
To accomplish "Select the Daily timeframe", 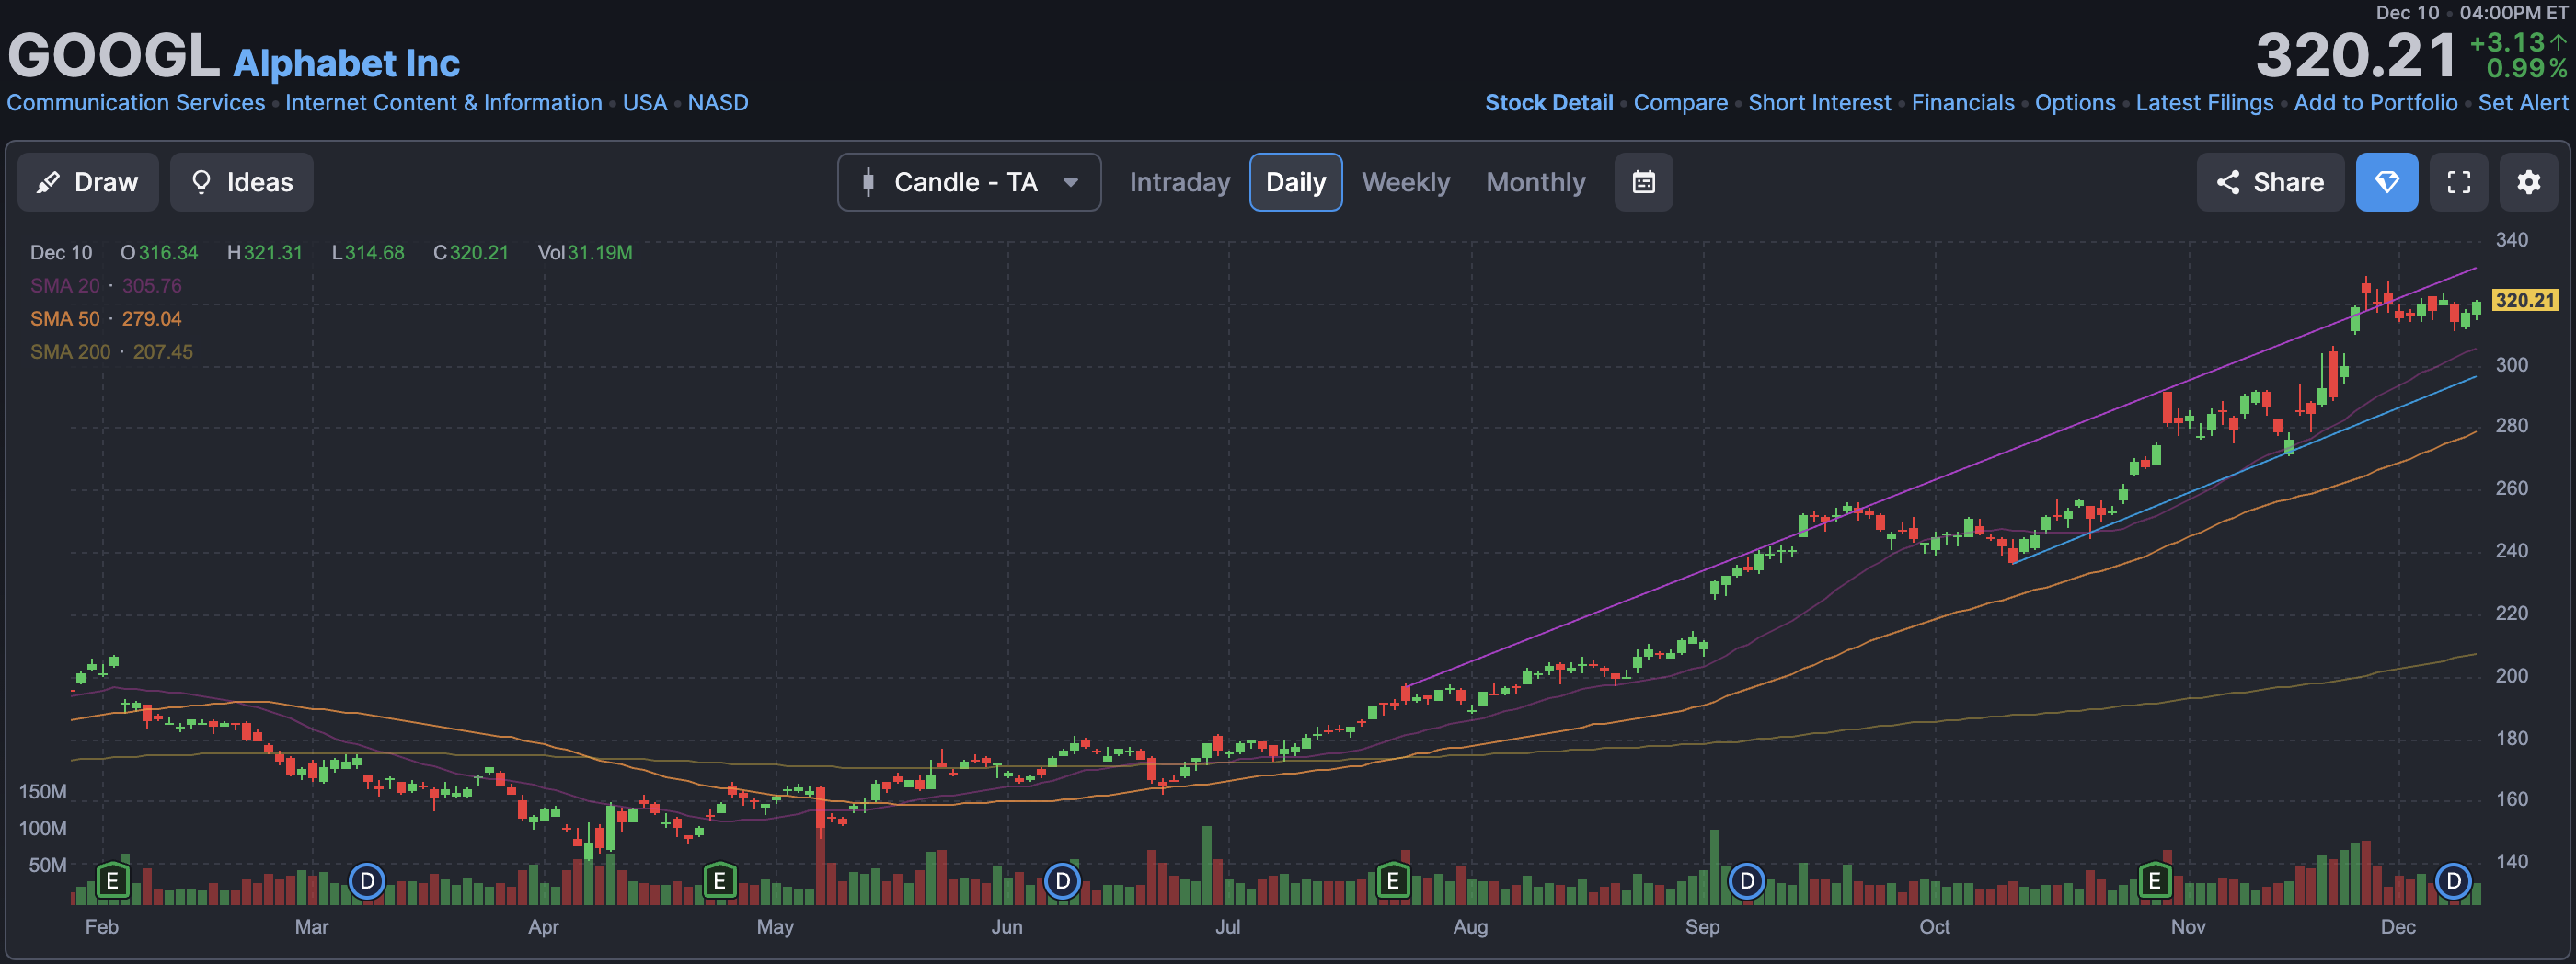I will [x=1295, y=182].
